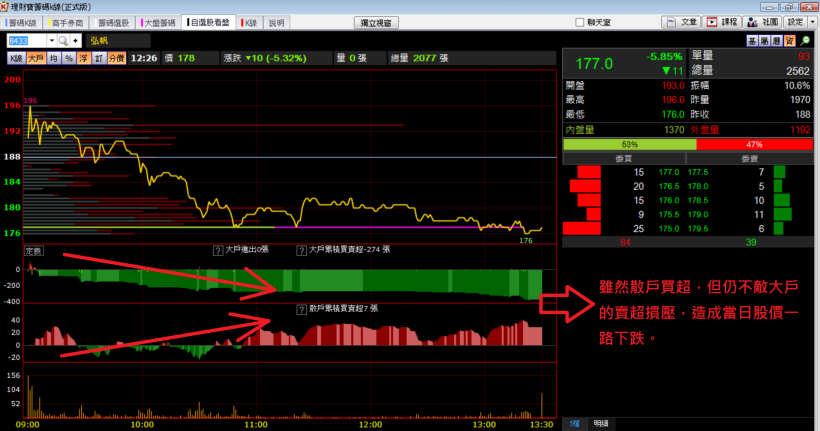This screenshot has height=431, width=820.
Task: Minimize the application window
Action: pos(769,7)
